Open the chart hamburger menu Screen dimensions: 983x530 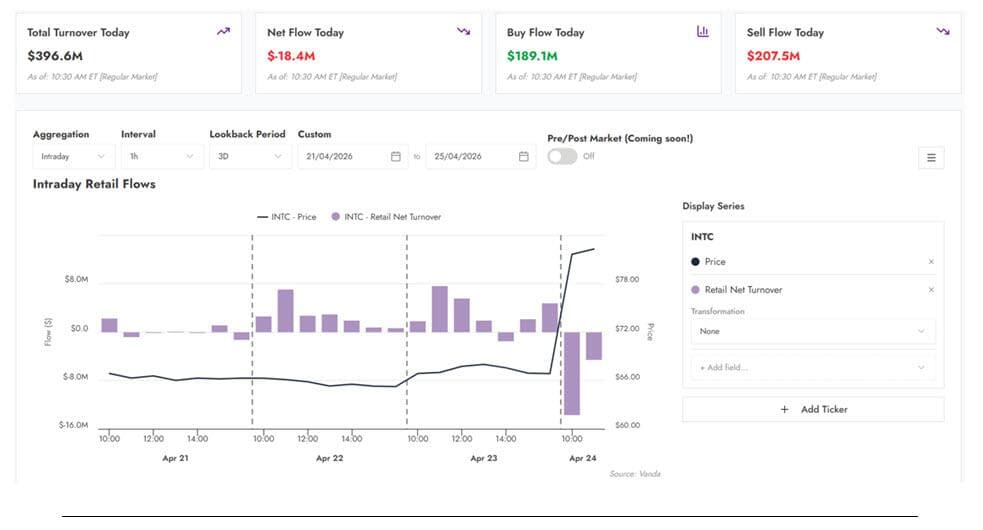click(931, 158)
